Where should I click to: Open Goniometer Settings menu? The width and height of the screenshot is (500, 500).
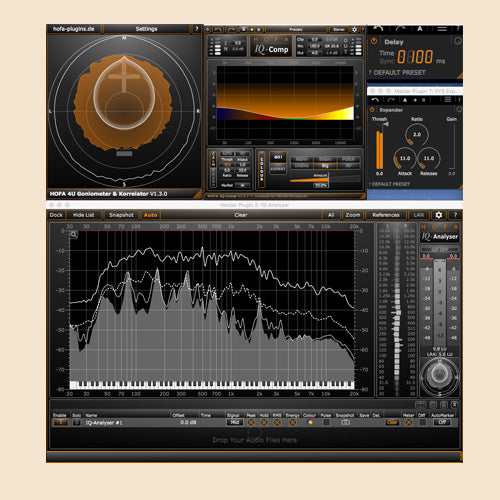click(x=146, y=29)
